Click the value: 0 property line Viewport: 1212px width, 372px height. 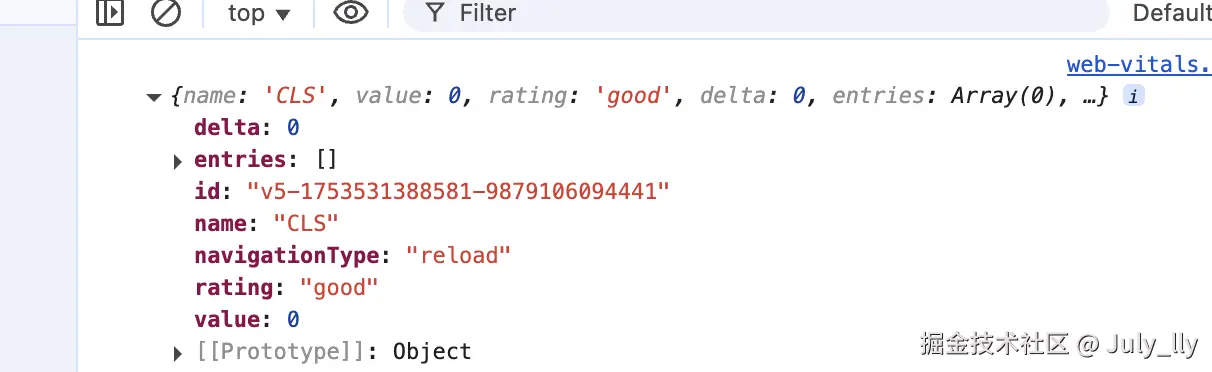click(x=247, y=319)
